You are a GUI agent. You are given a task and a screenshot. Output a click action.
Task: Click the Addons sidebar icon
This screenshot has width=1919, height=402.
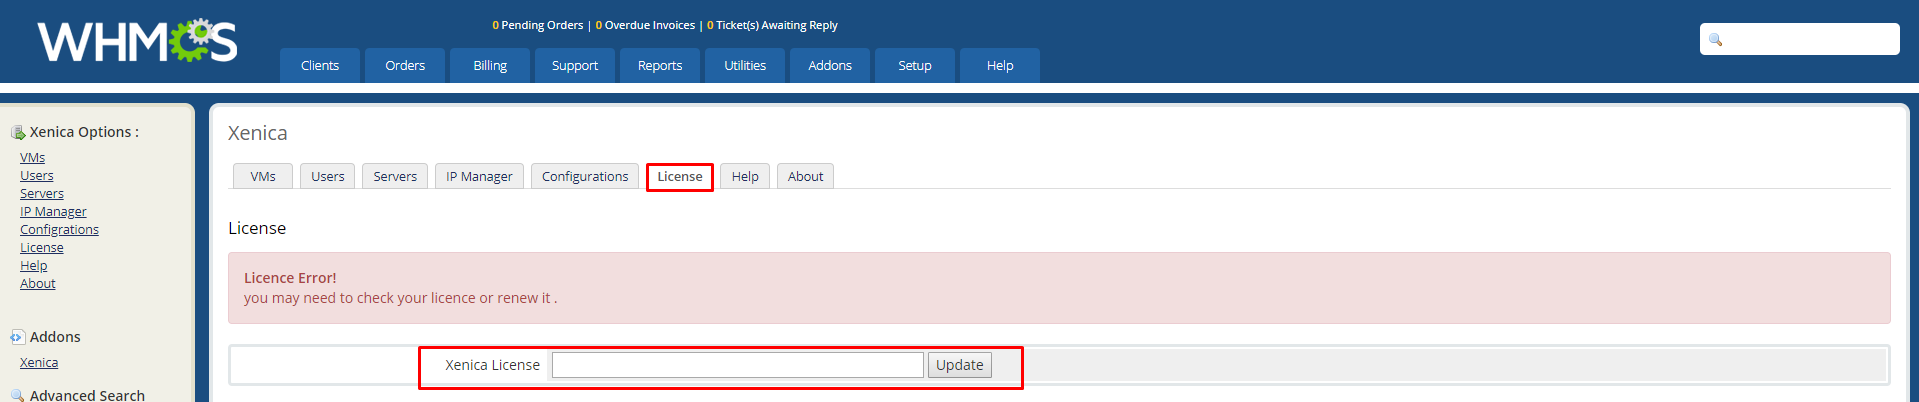click(x=18, y=337)
